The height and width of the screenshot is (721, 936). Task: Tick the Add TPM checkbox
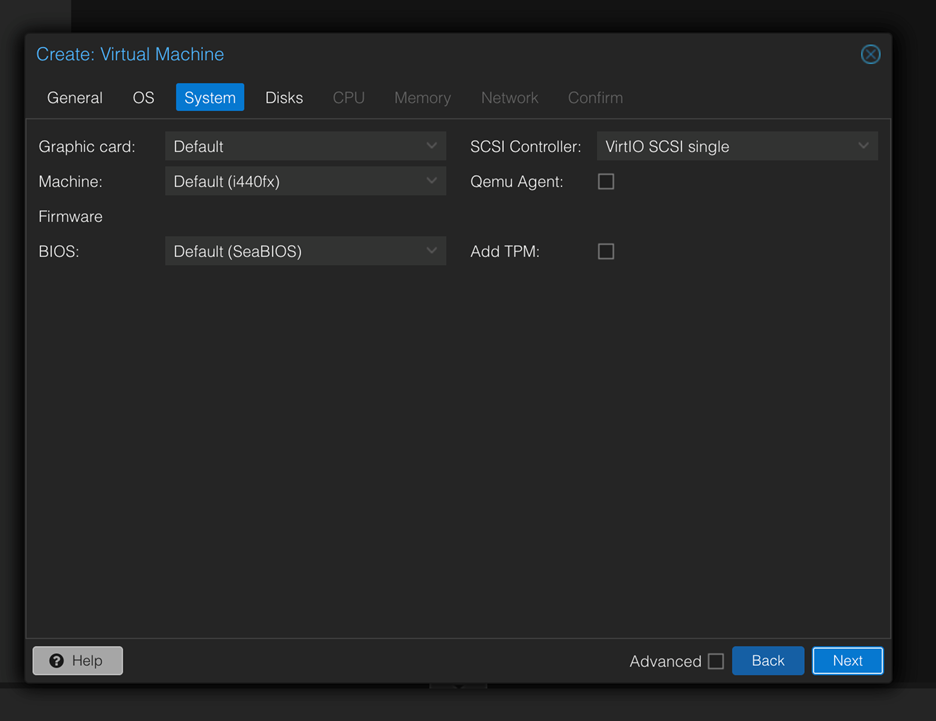pos(606,251)
